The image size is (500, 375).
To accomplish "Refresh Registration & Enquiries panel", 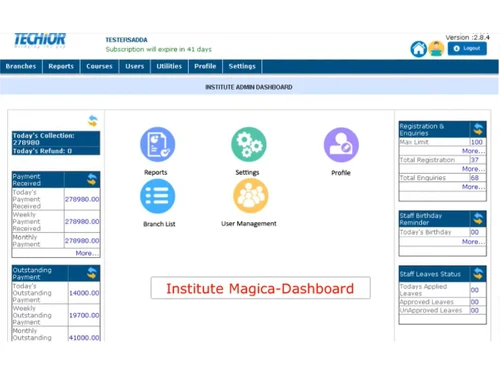I will (478, 129).
